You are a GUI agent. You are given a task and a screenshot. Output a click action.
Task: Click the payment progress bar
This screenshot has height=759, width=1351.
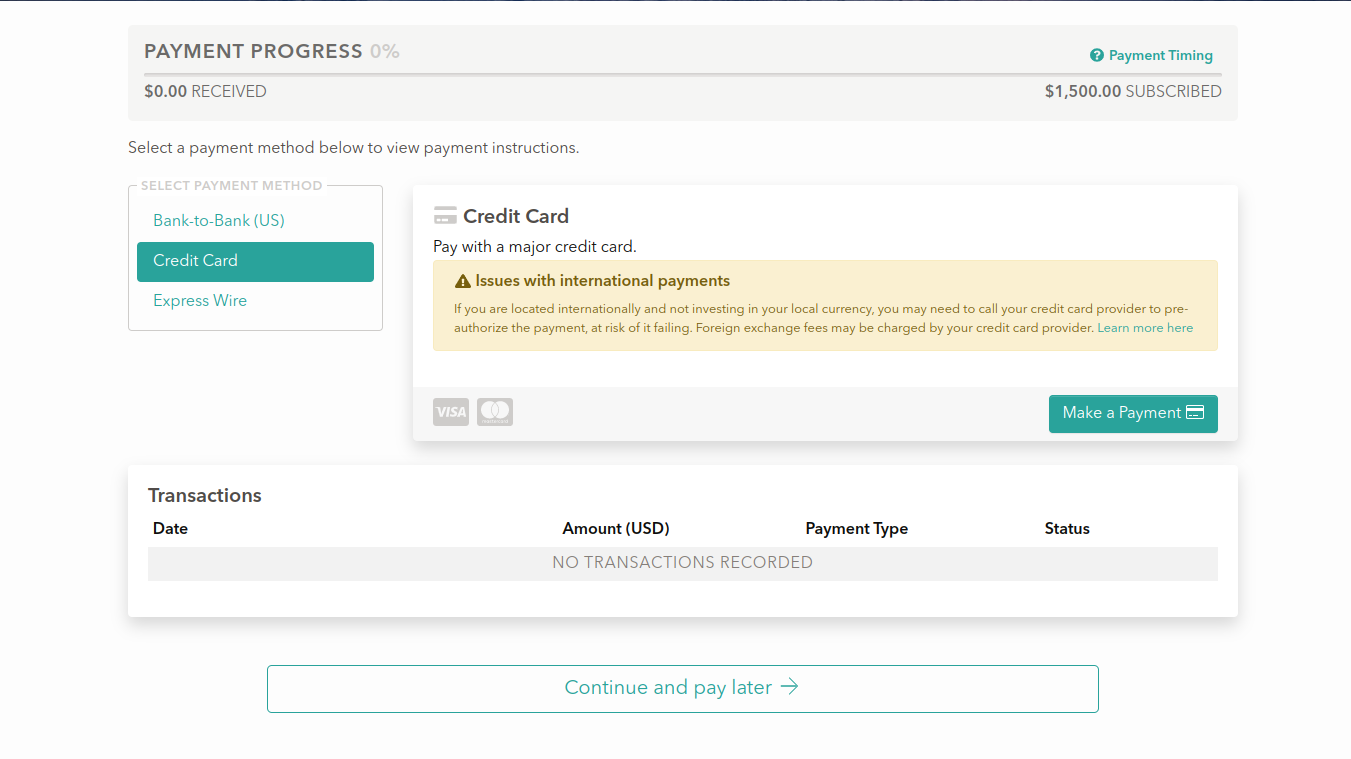[x=682, y=74]
